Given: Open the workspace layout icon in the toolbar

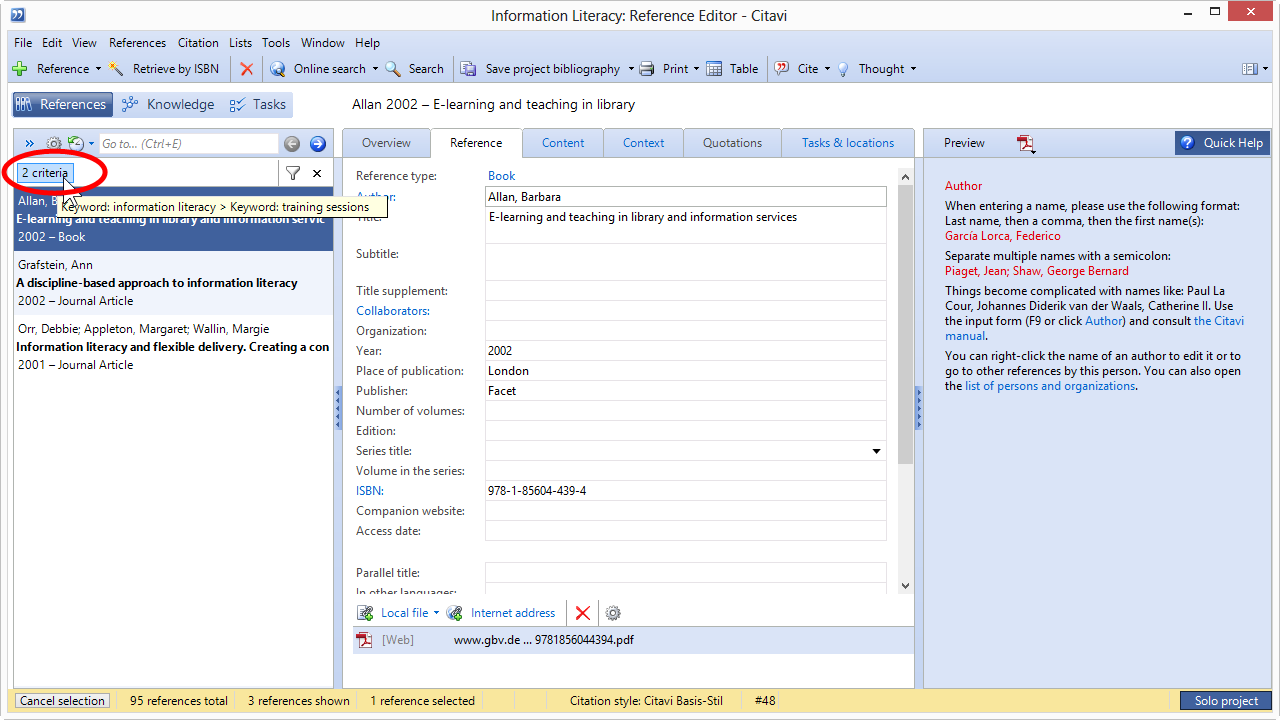Looking at the screenshot, I should click(x=1249, y=69).
